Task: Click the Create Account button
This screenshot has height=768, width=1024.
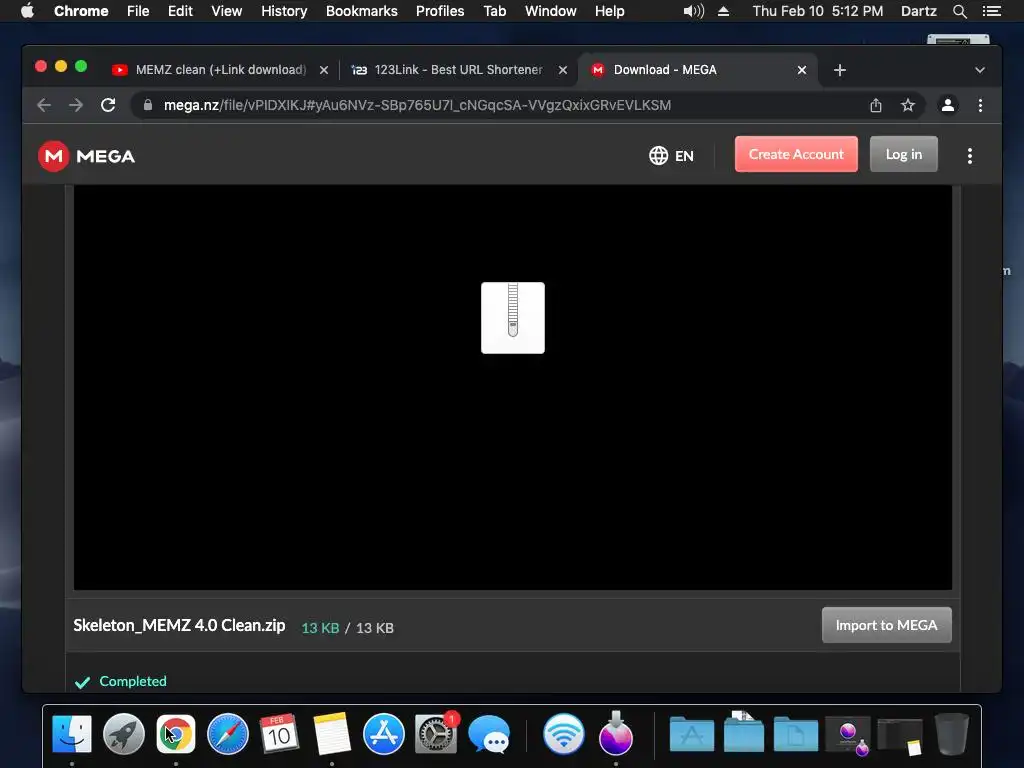Action: click(796, 154)
